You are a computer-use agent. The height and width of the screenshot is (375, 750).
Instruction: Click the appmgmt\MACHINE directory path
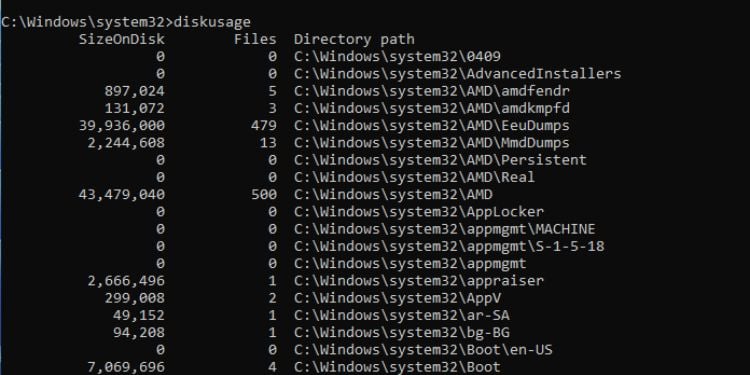(x=444, y=229)
